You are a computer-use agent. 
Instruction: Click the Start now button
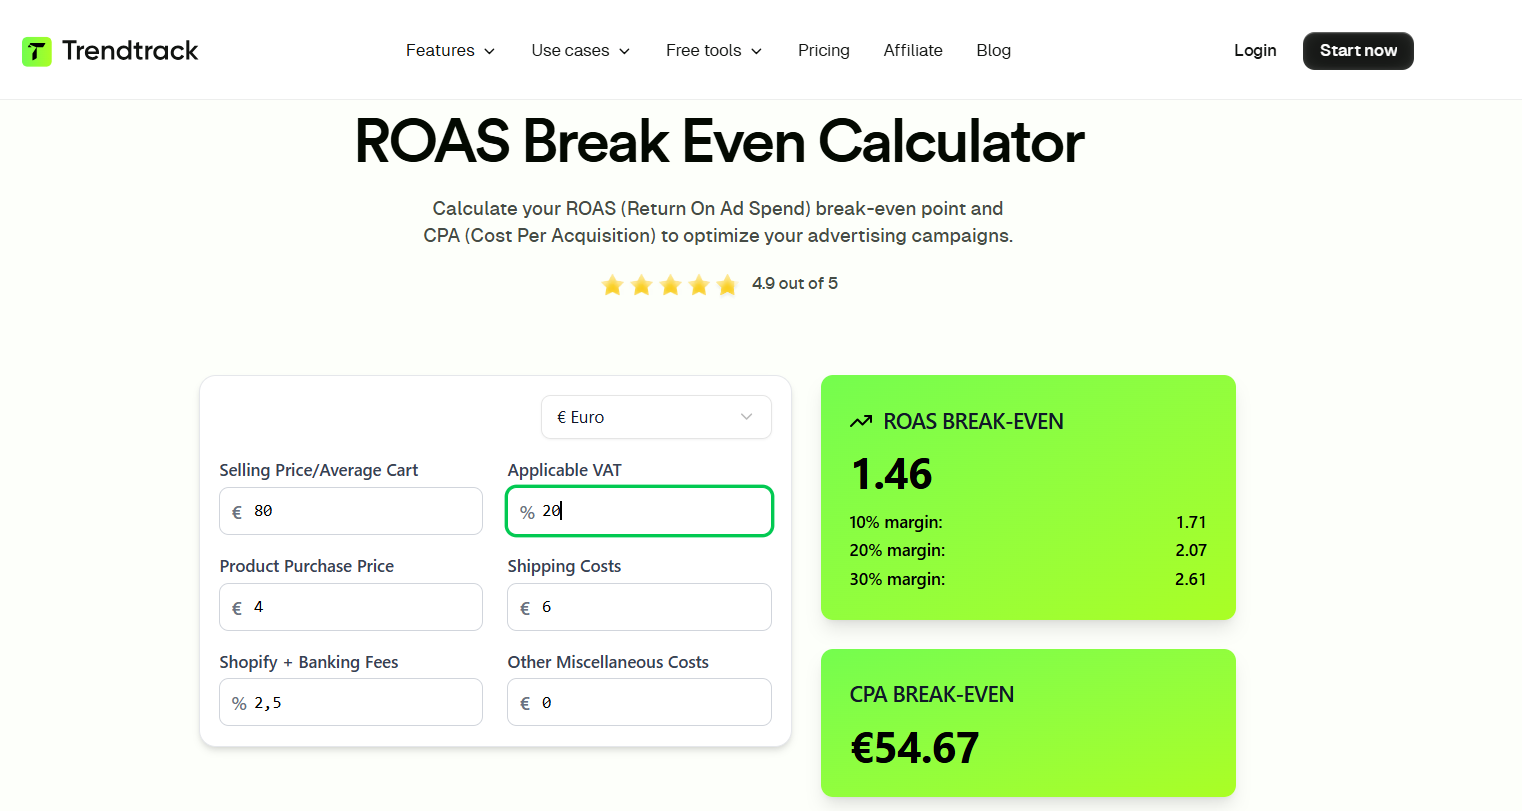[1357, 50]
